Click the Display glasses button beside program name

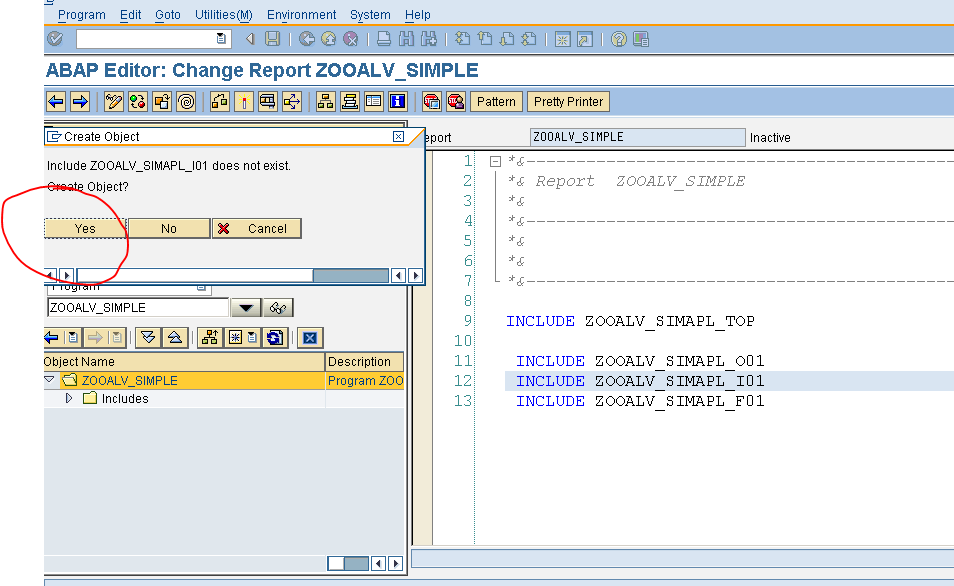278,308
